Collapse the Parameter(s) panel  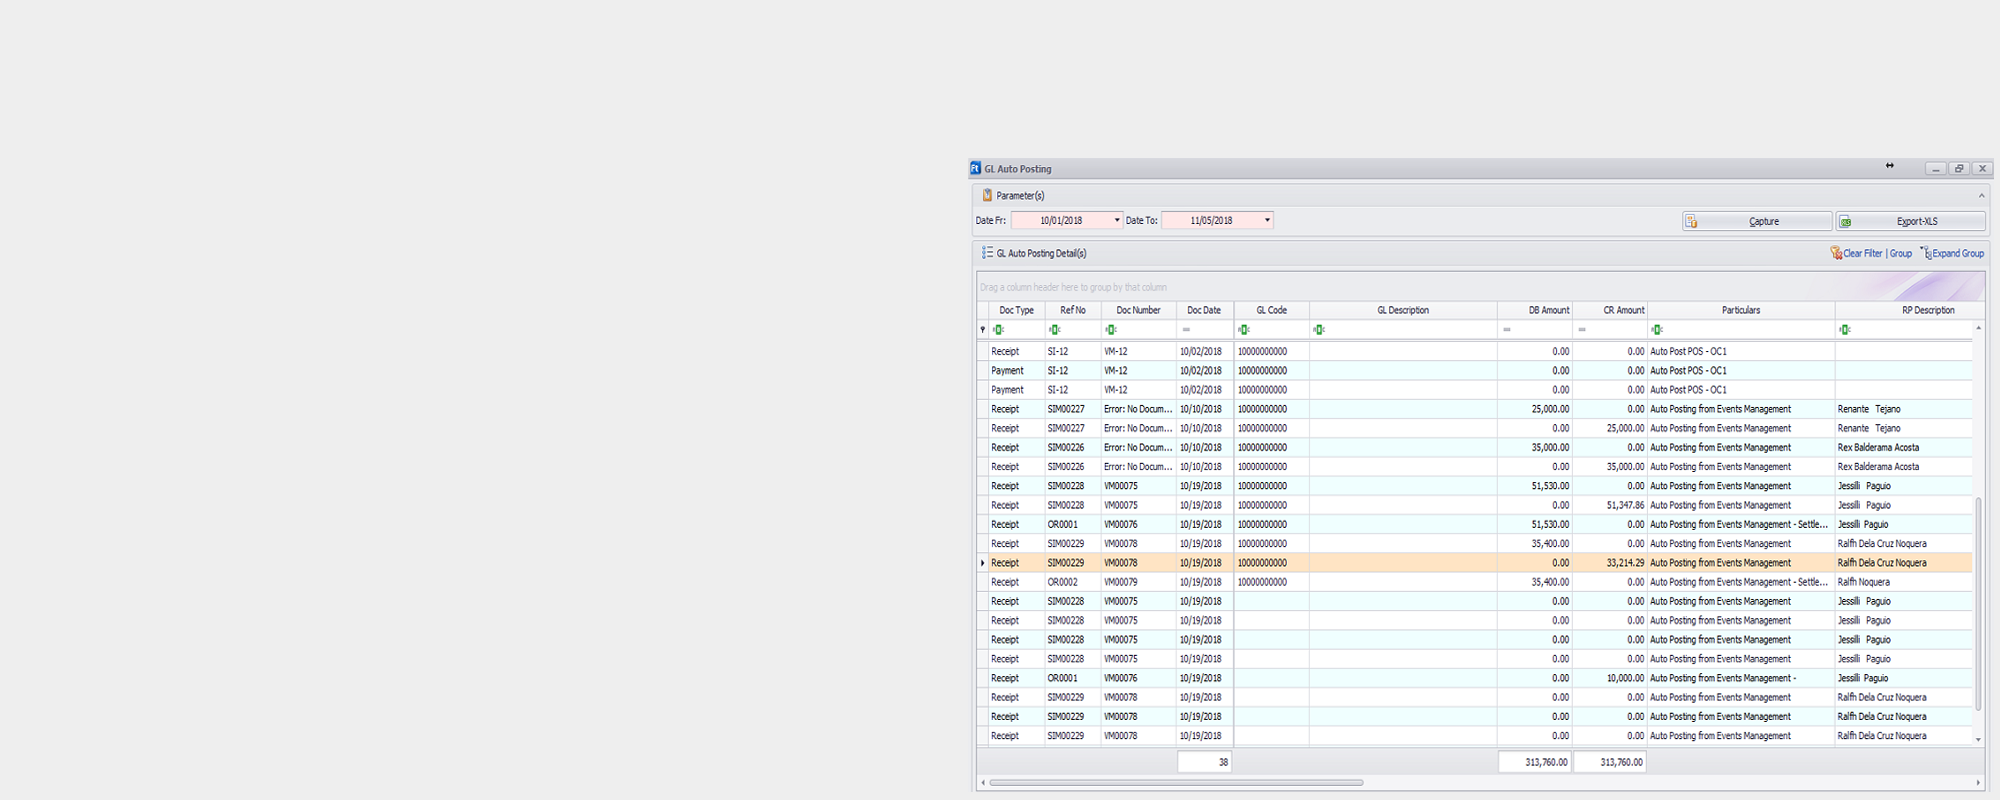point(1981,195)
